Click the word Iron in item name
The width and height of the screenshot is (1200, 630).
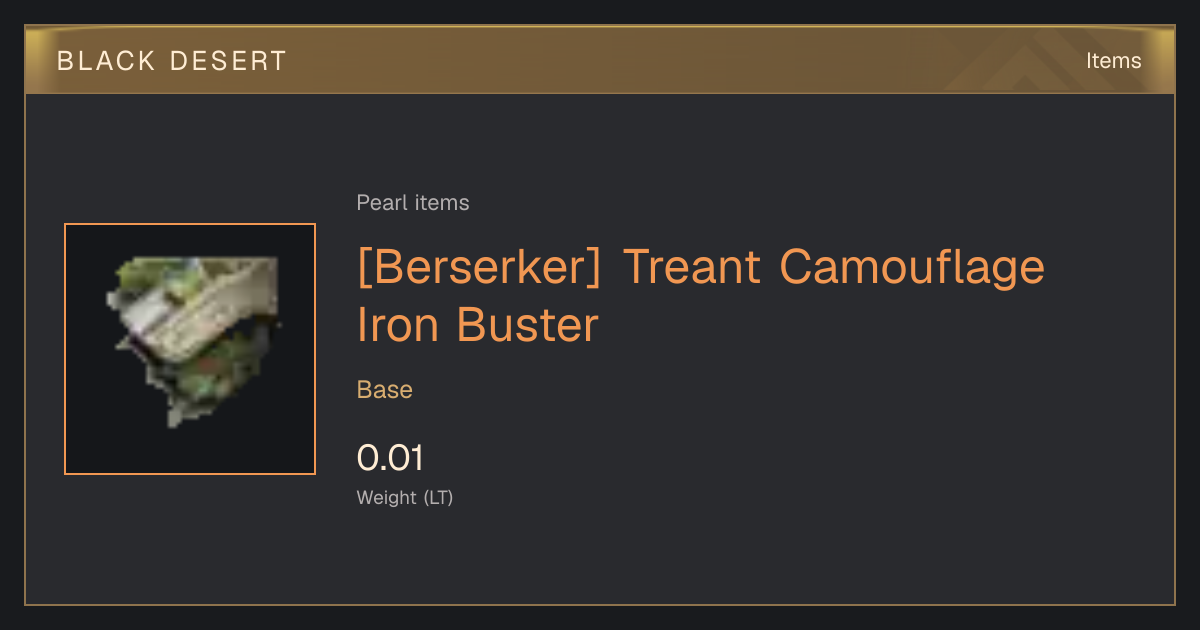tap(398, 325)
